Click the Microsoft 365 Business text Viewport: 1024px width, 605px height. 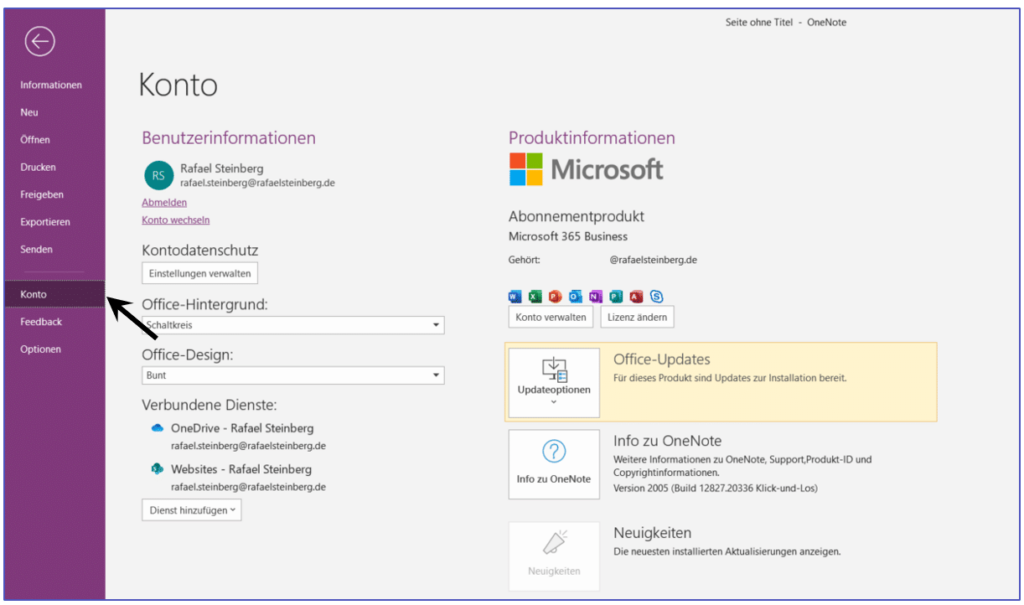pos(568,237)
